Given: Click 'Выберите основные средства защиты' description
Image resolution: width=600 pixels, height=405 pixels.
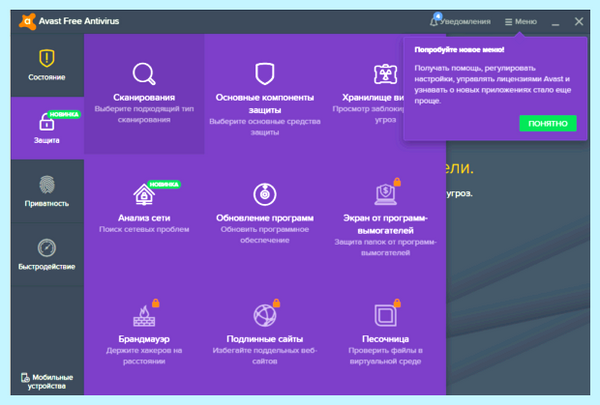Looking at the screenshot, I should point(264,127).
